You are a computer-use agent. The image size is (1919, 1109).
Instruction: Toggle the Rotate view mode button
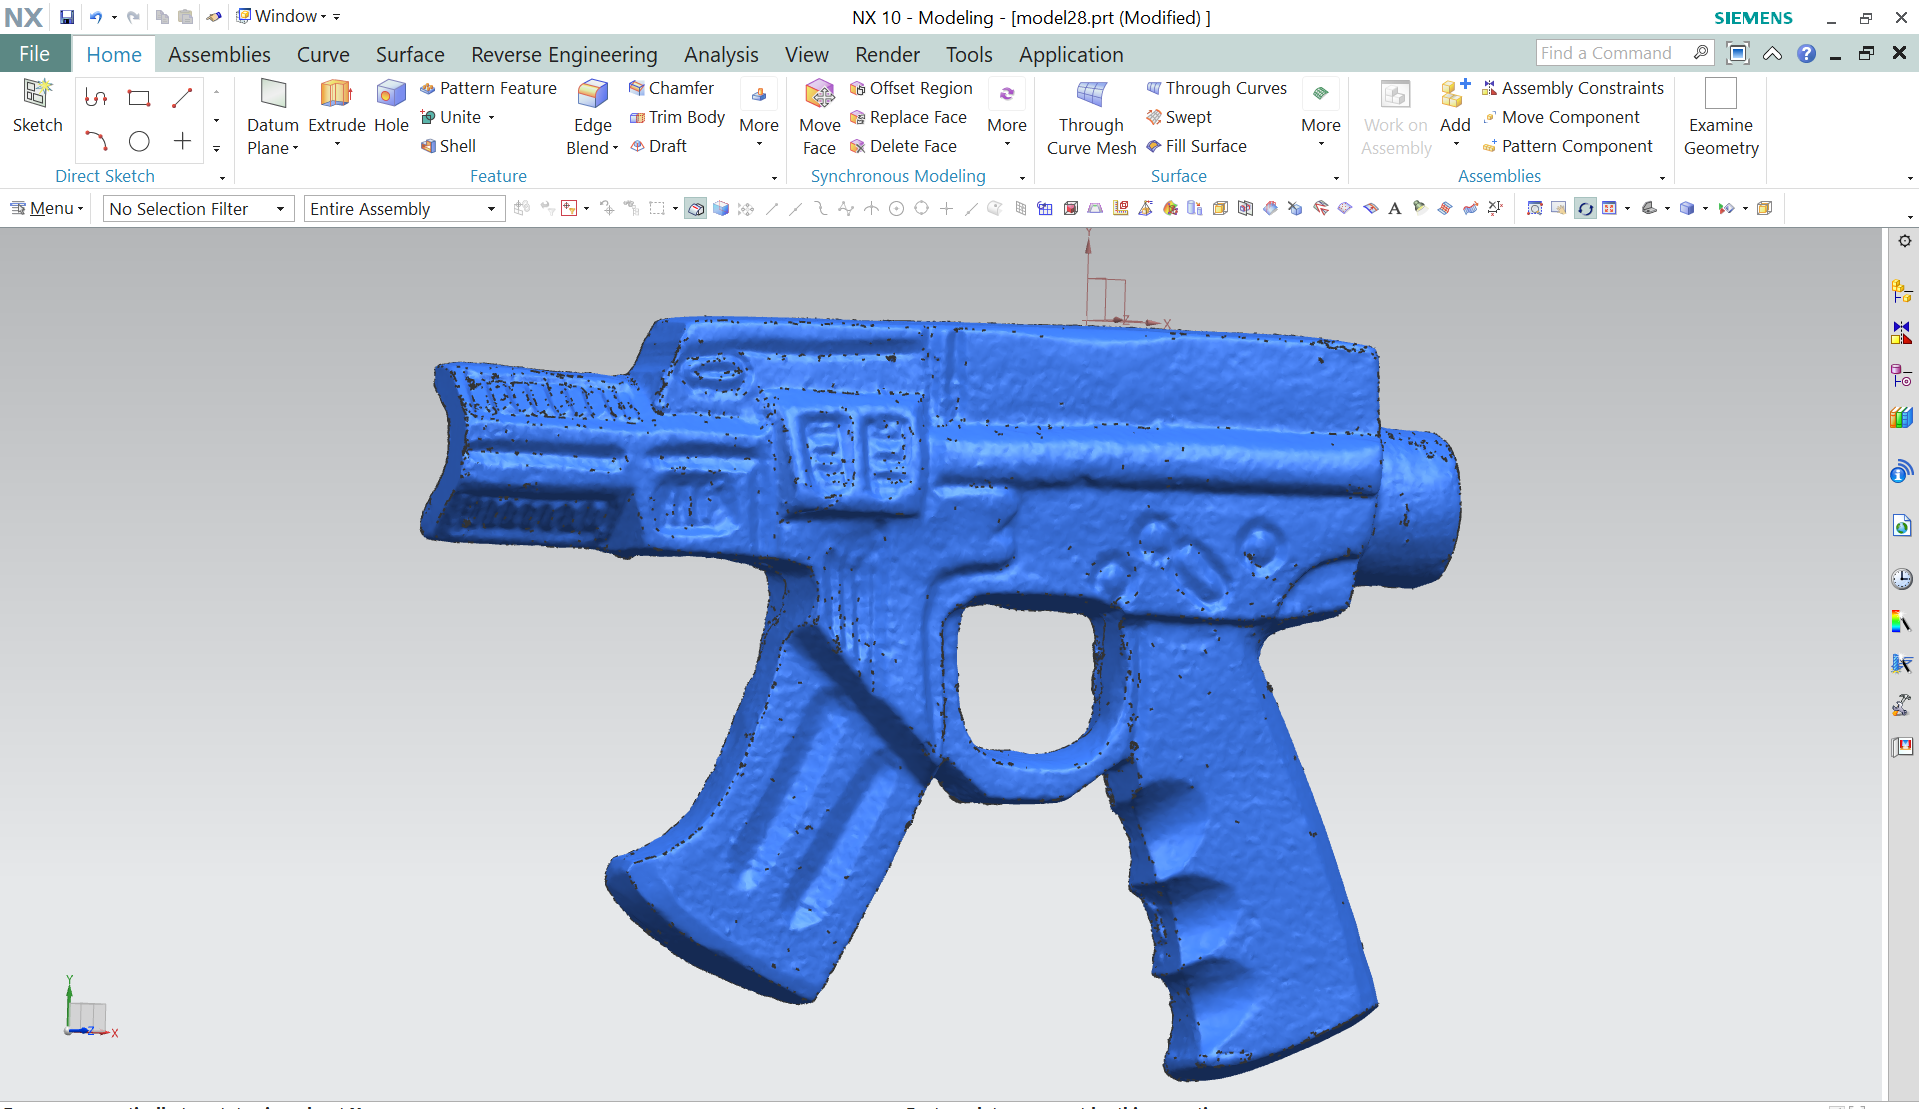tap(1585, 209)
